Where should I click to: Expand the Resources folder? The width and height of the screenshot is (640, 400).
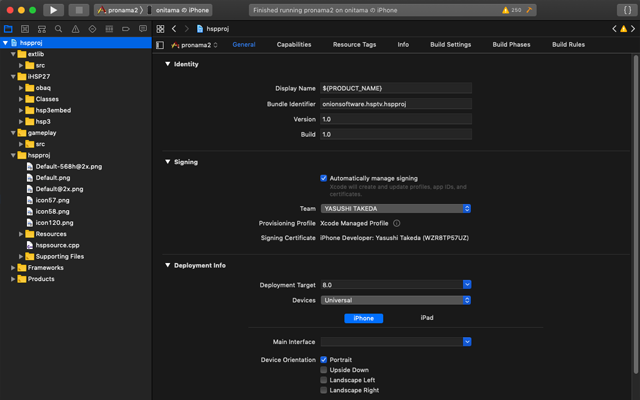(21, 234)
